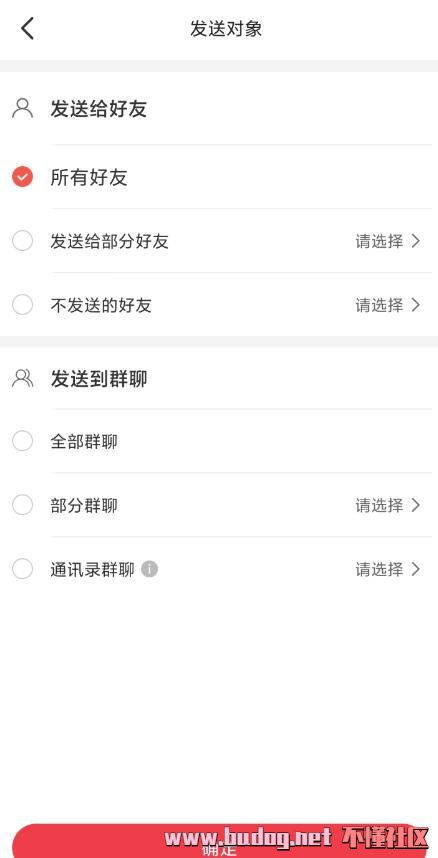Tap the 发送对象 page title

pos(226,28)
